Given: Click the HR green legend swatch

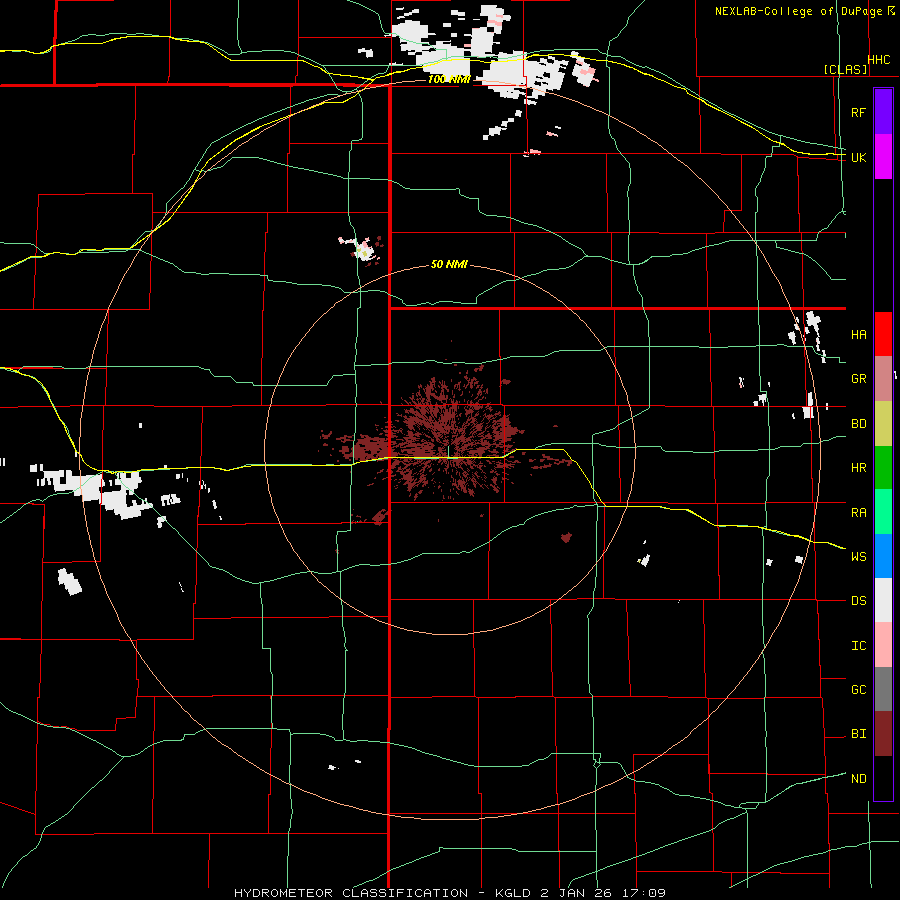Looking at the screenshot, I should 883,468.
